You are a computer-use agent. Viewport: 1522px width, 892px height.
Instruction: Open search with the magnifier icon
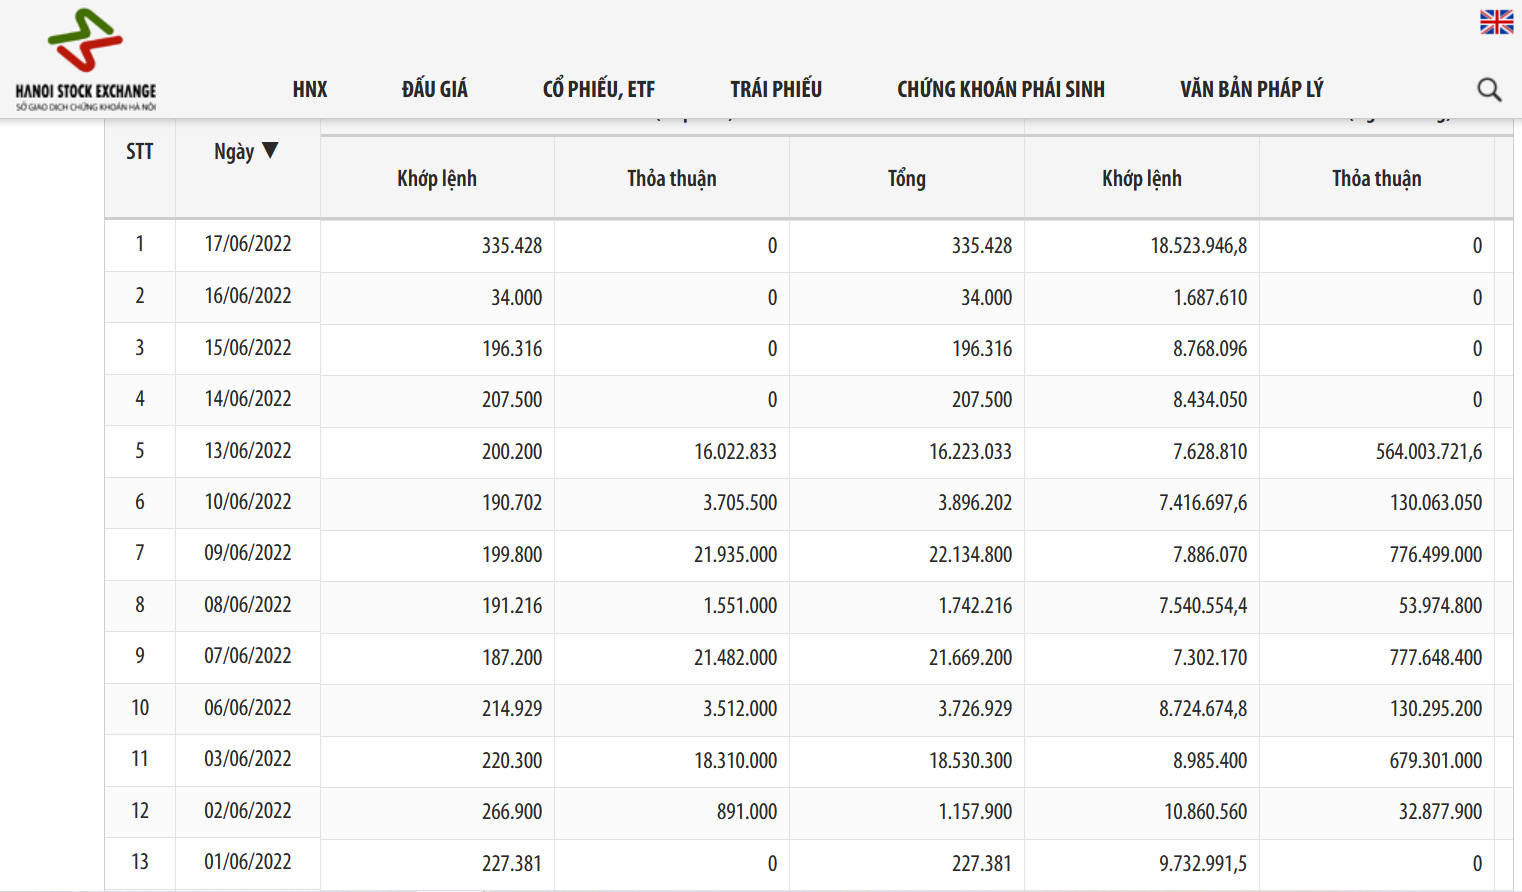pos(1489,90)
